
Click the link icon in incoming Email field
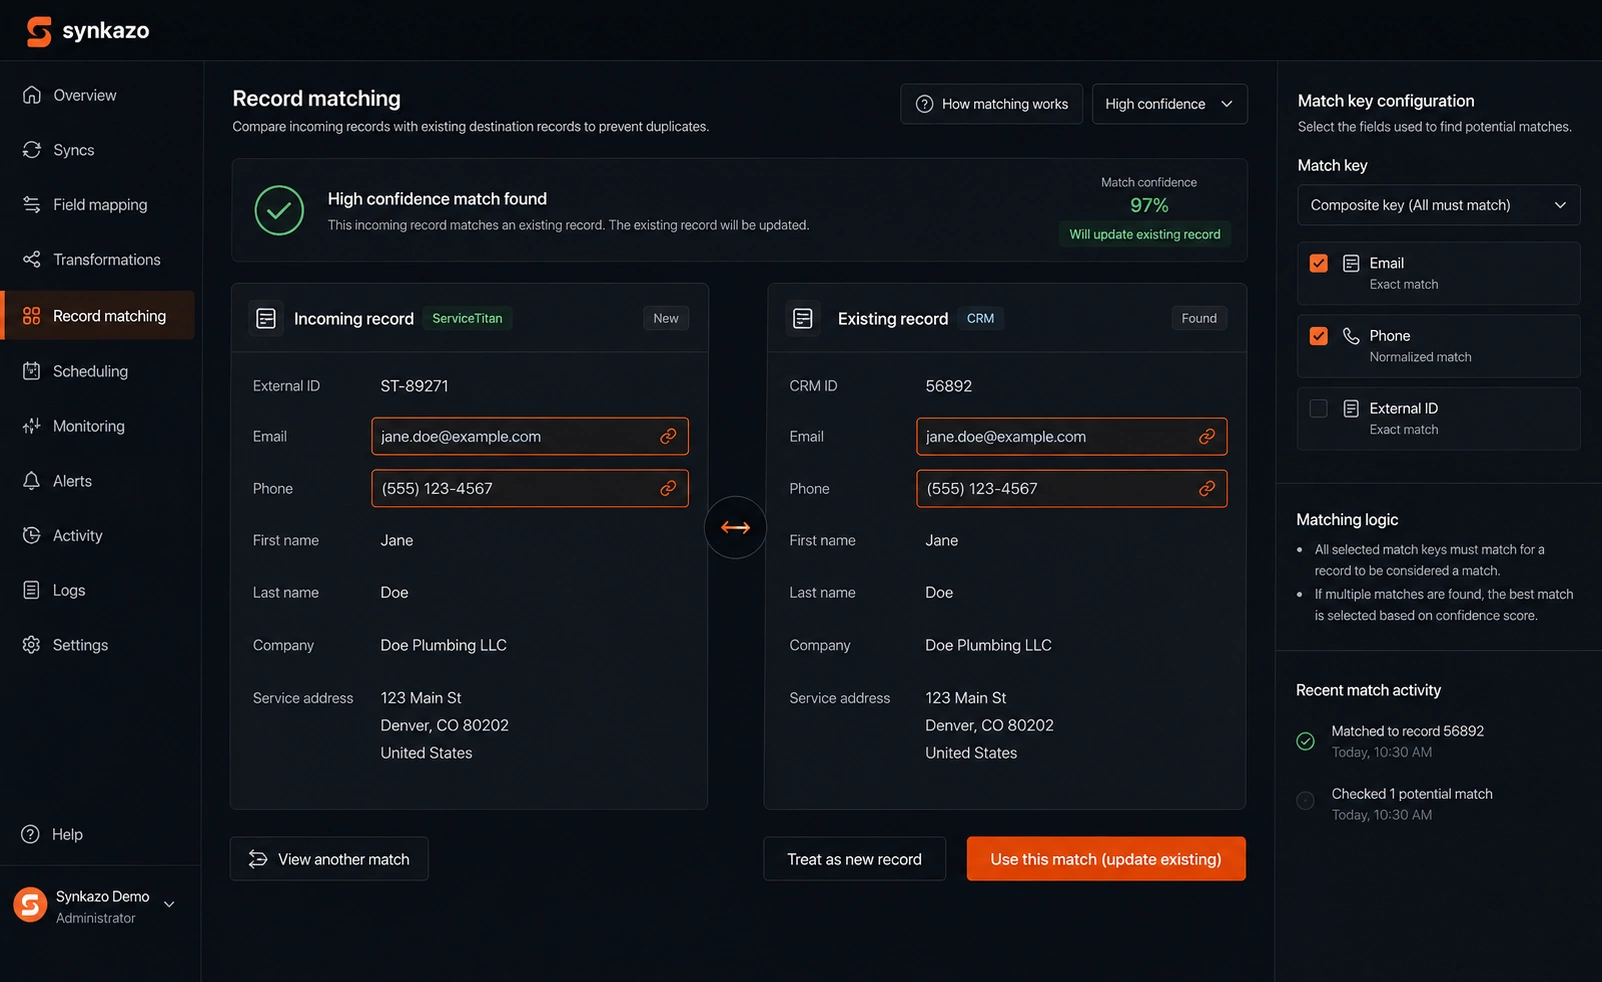[x=668, y=436]
